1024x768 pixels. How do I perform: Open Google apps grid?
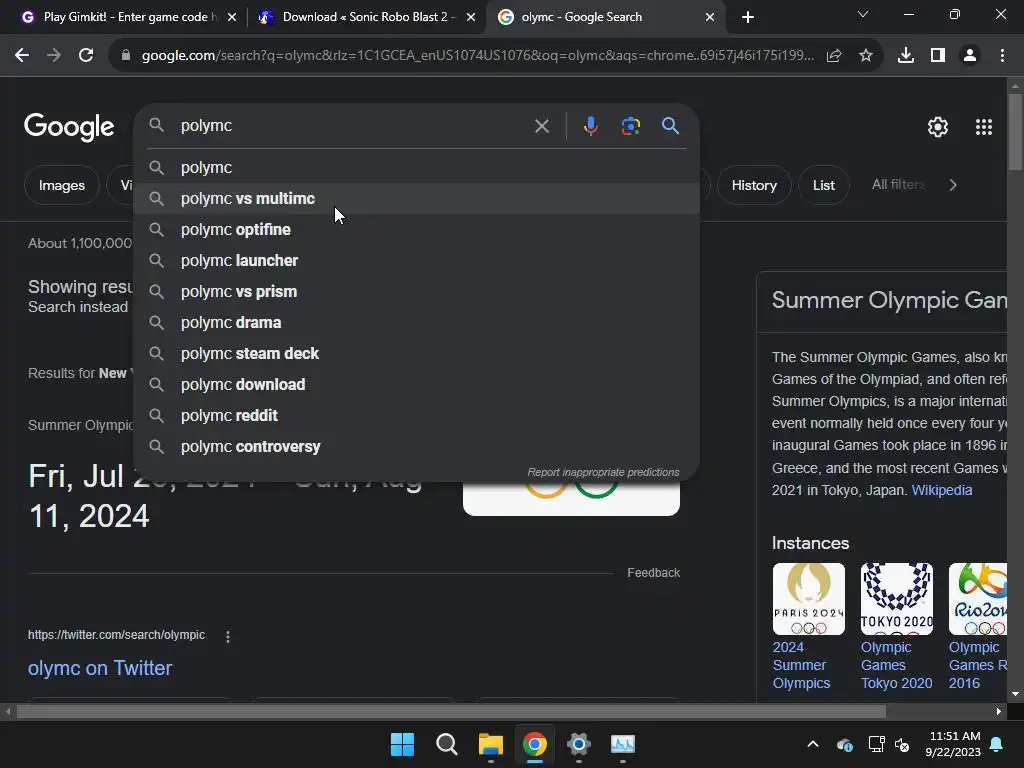984,127
